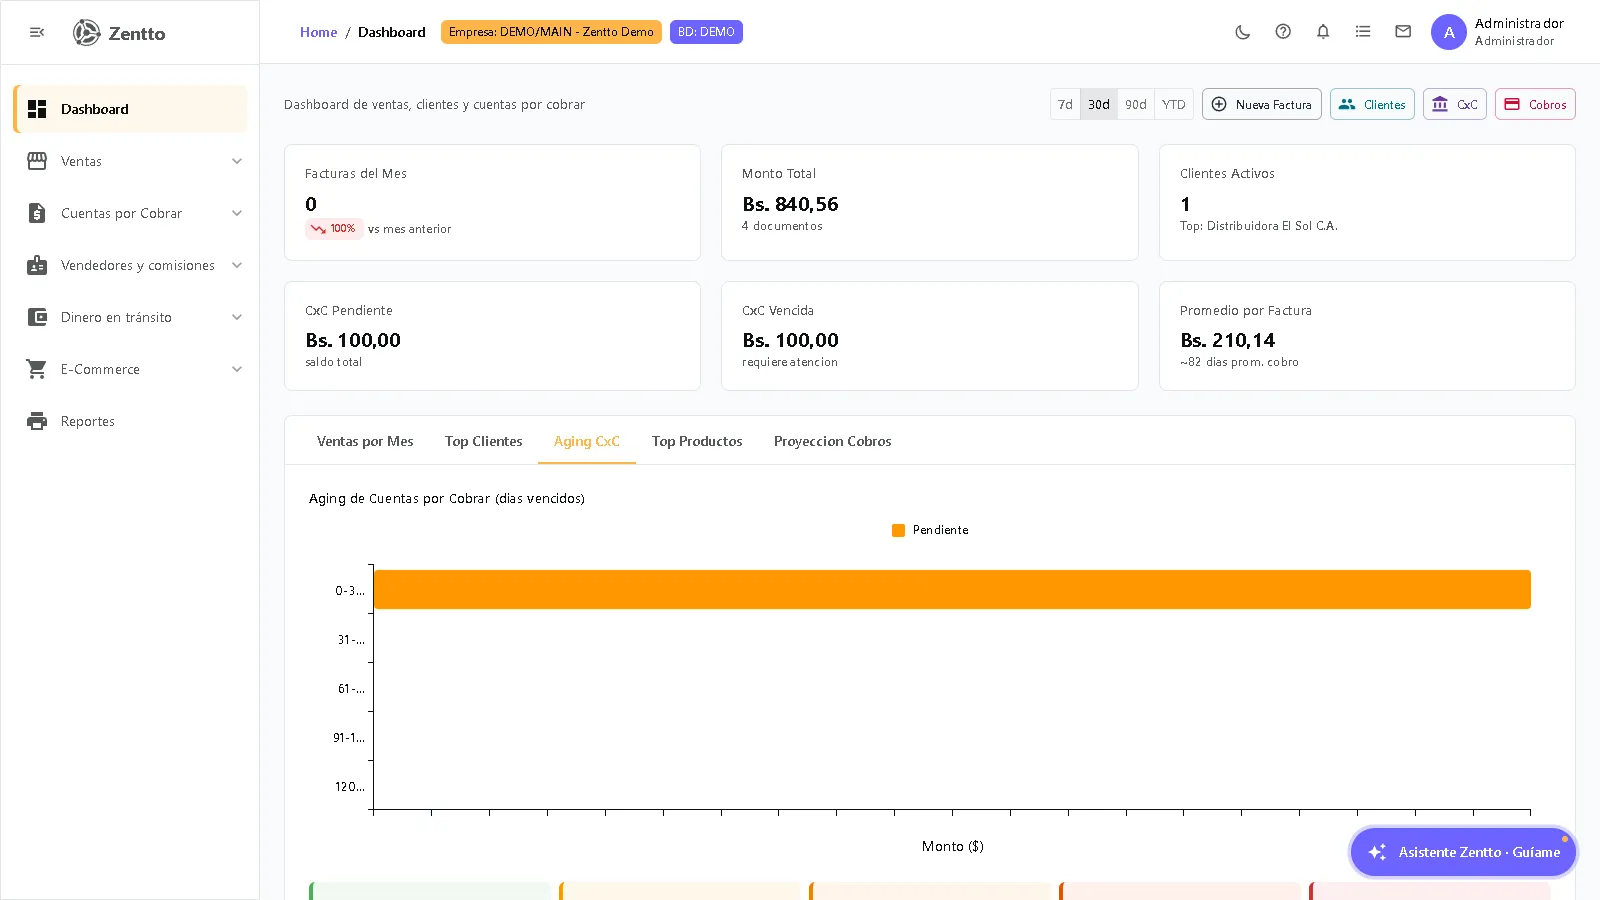Click the Cuentas por Cobrar document icon
Viewport: 1600px width, 900px height.
(x=37, y=213)
